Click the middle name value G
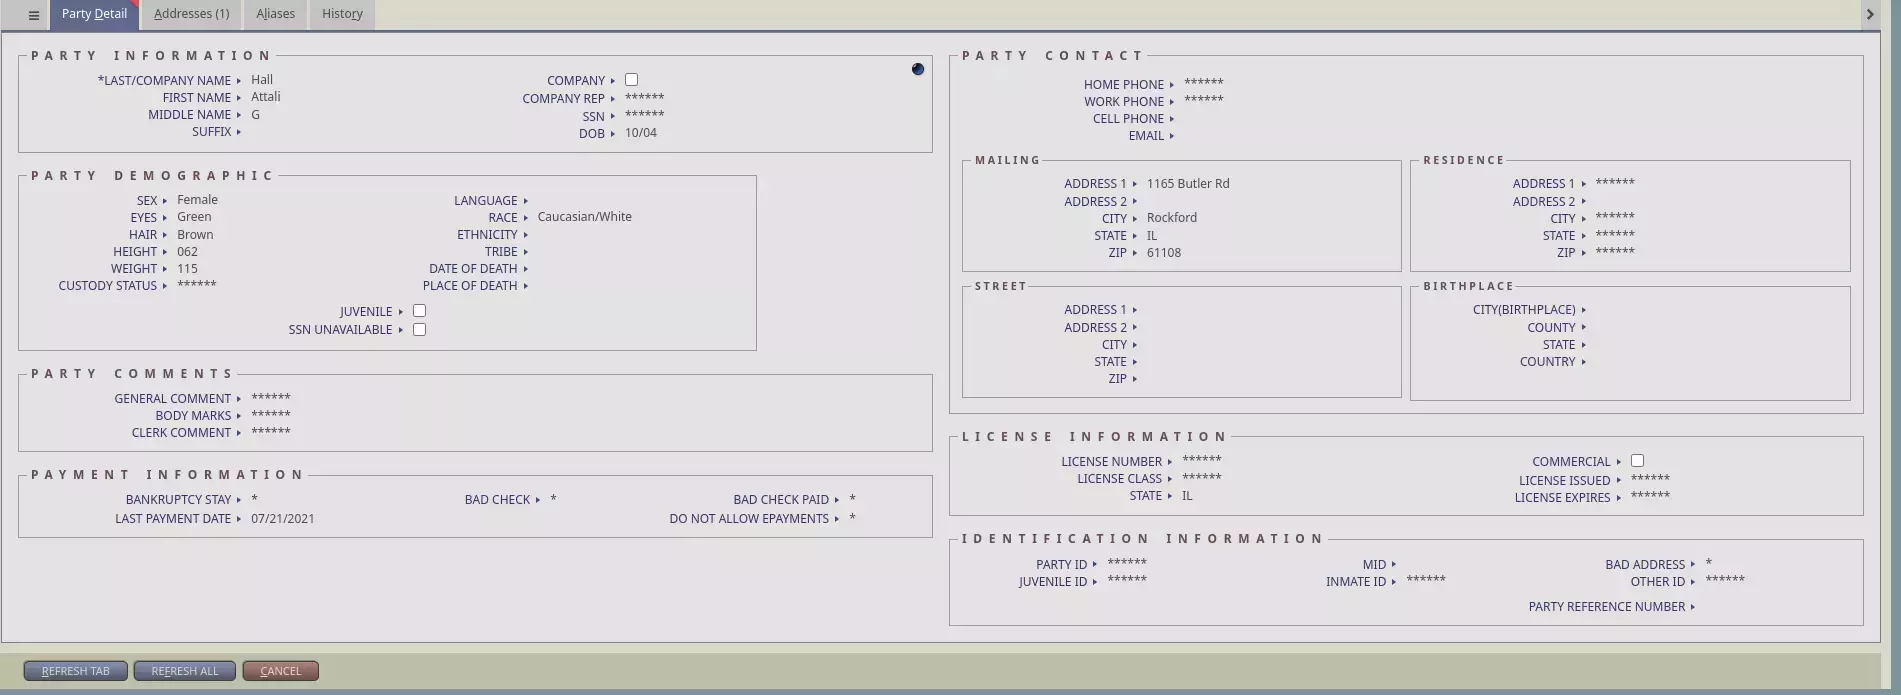1901x695 pixels. coord(256,115)
